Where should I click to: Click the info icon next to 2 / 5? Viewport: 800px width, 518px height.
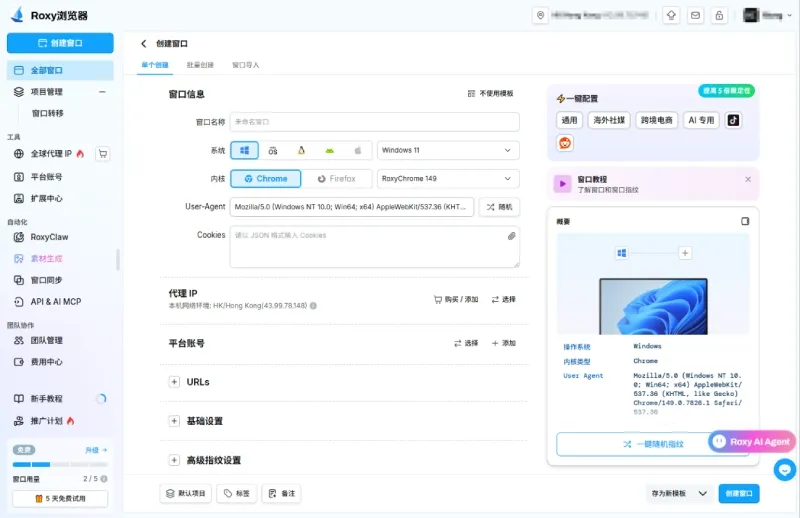104,479
